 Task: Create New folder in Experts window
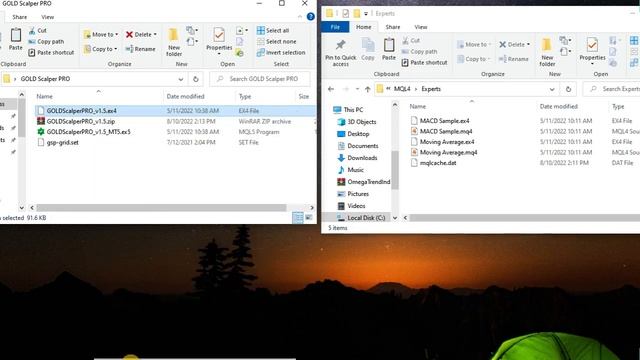point(547,52)
